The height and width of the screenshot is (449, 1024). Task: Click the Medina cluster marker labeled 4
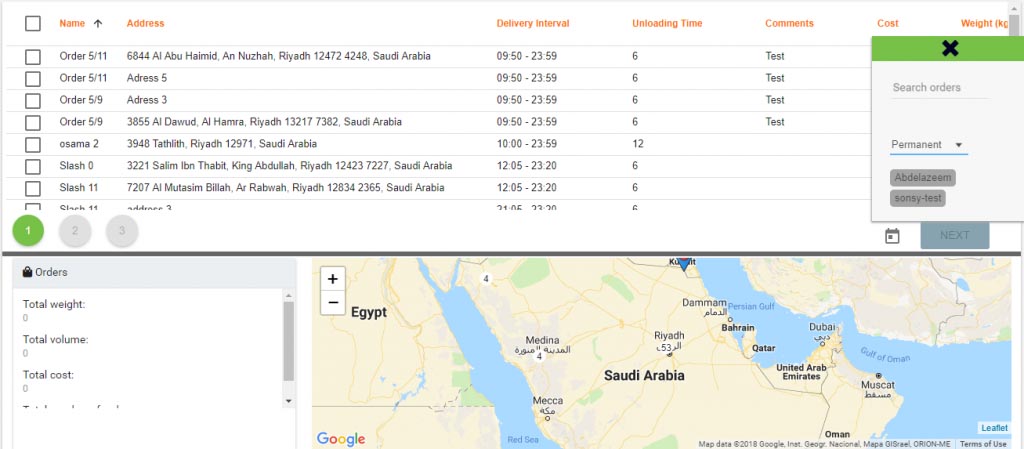tap(539, 356)
